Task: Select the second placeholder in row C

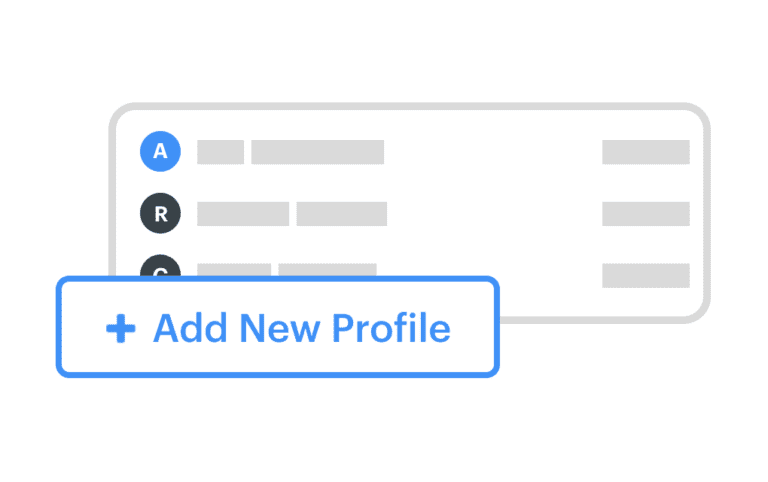Action: 327,269
